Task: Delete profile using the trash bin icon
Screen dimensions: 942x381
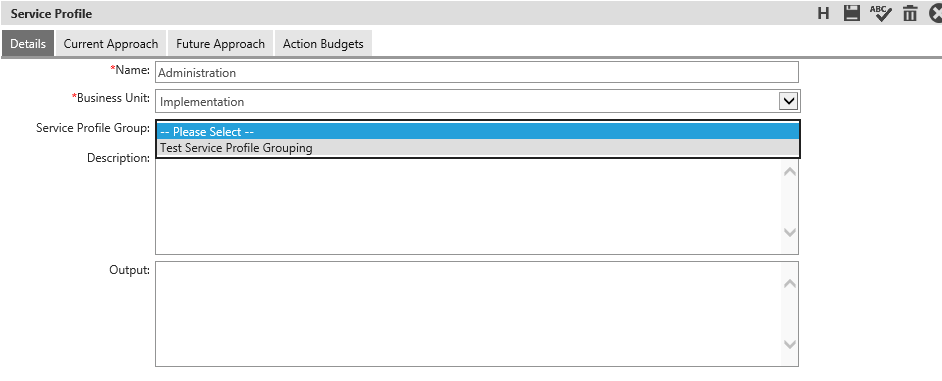Action: point(910,13)
